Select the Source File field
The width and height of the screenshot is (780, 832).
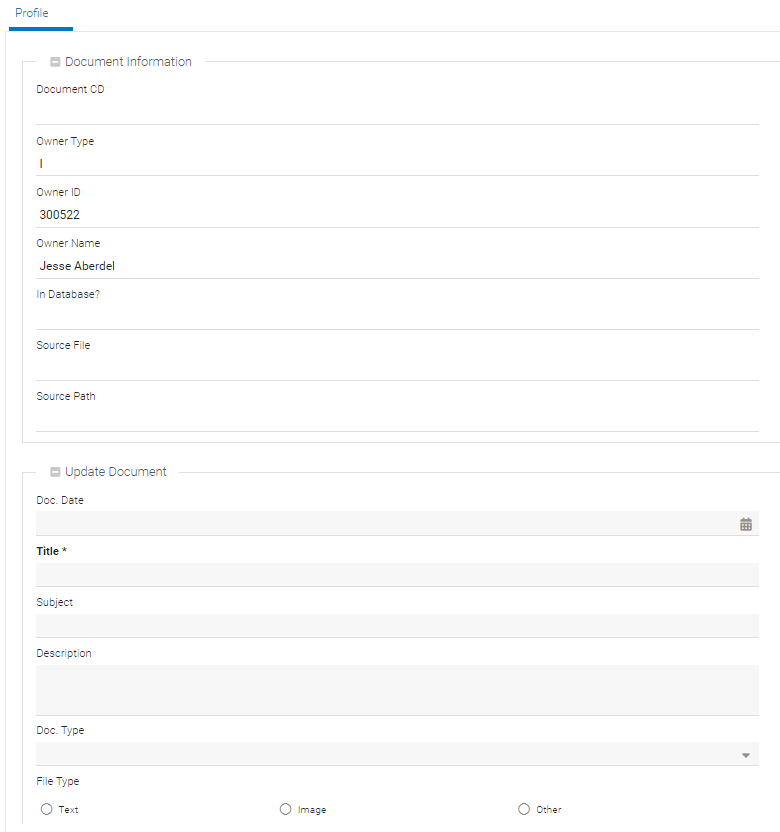click(x=397, y=368)
